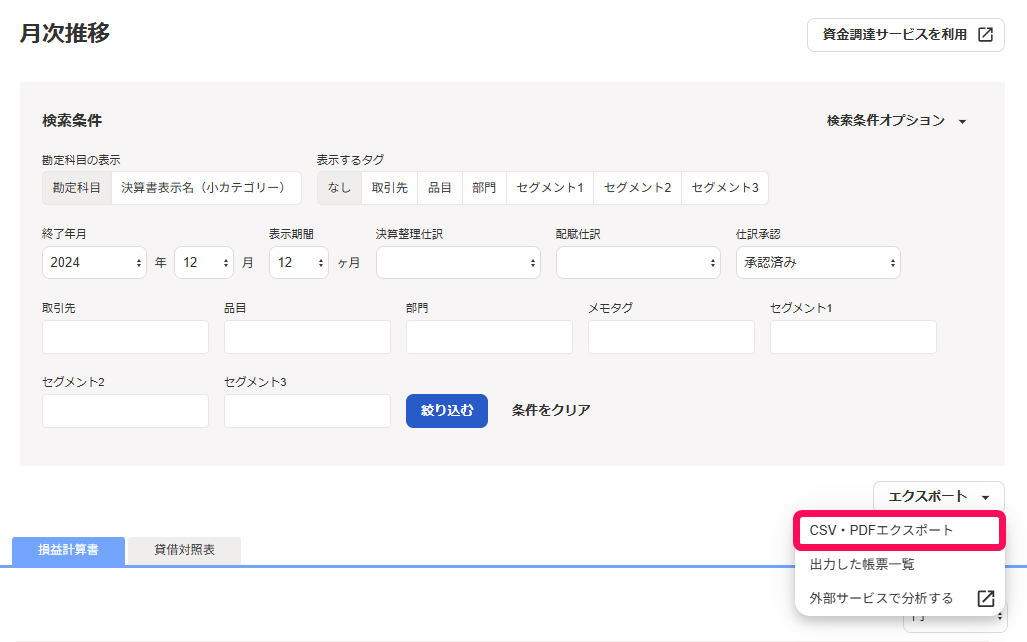Open the 仕訳承認 dropdown showing 承認済み

[817, 263]
